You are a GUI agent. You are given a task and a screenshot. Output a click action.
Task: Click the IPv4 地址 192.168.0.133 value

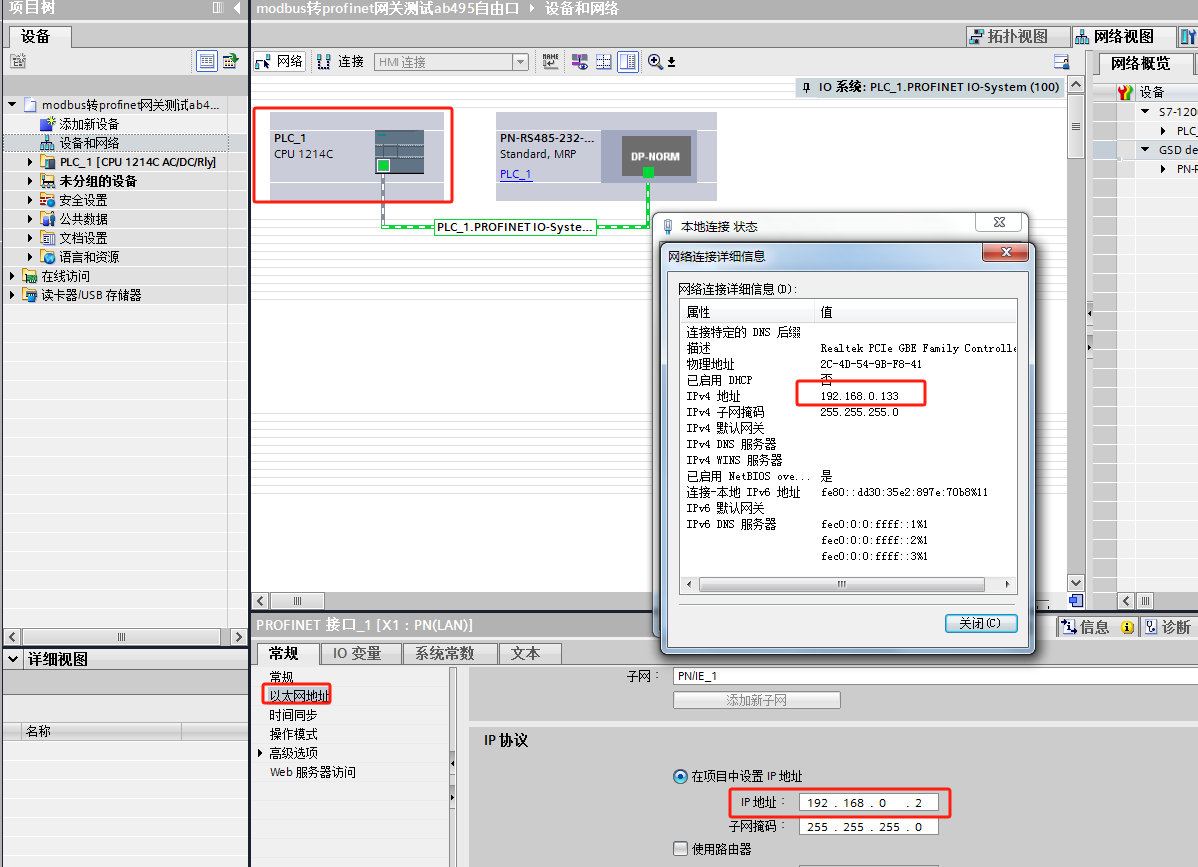click(860, 396)
